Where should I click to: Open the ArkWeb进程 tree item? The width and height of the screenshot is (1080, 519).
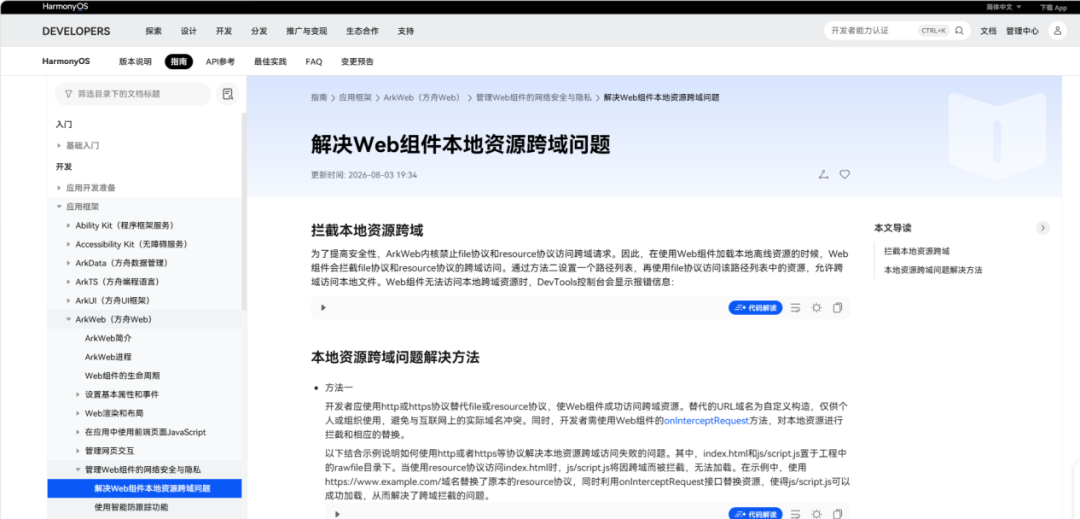[x=108, y=357]
